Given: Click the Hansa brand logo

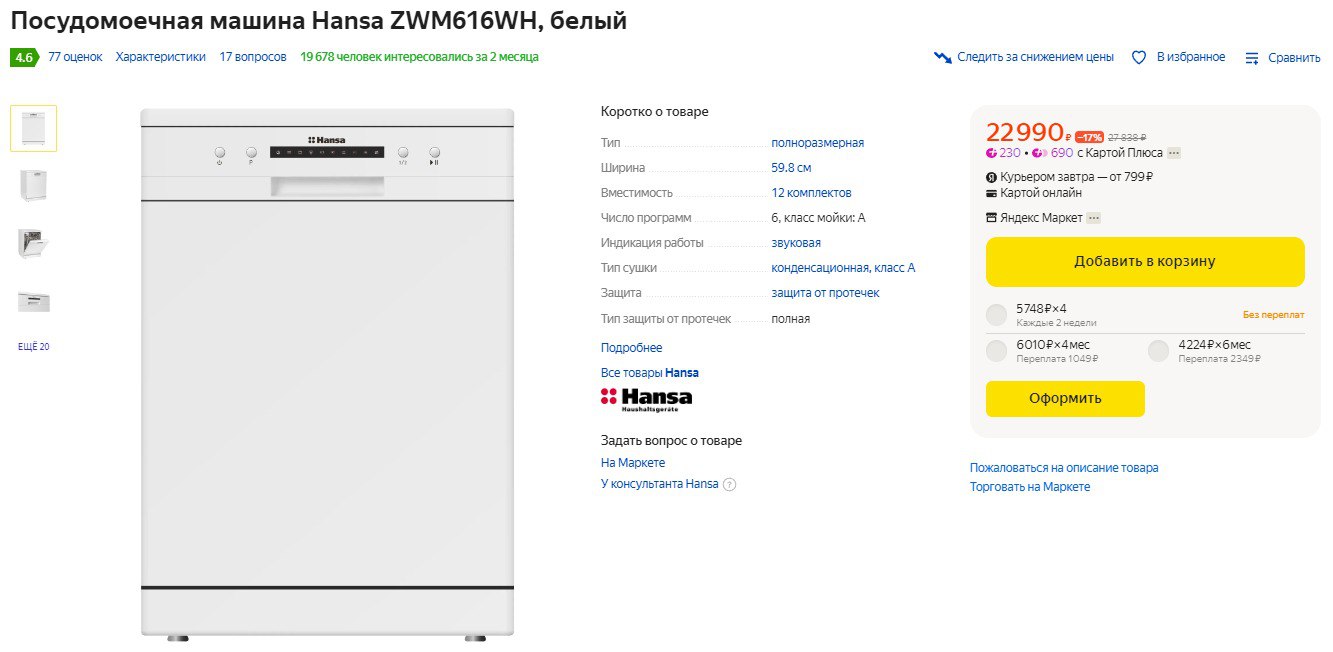Looking at the screenshot, I should (646, 399).
